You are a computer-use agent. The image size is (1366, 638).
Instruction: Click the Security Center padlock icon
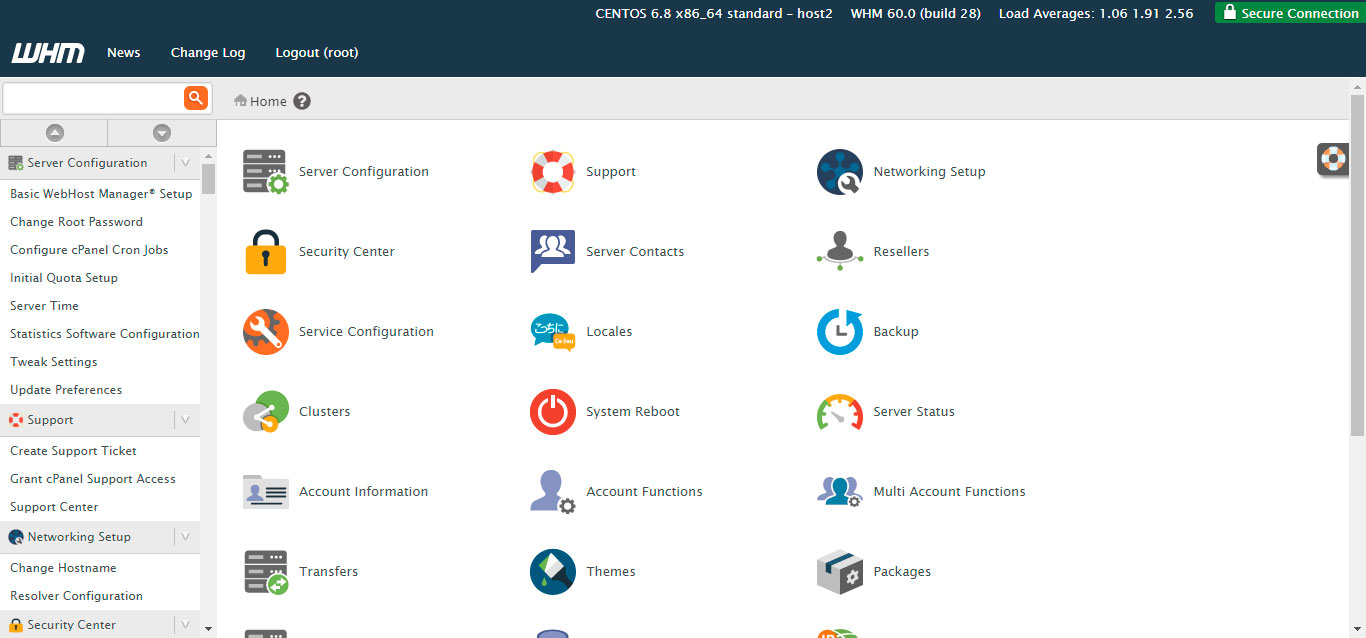pos(265,252)
